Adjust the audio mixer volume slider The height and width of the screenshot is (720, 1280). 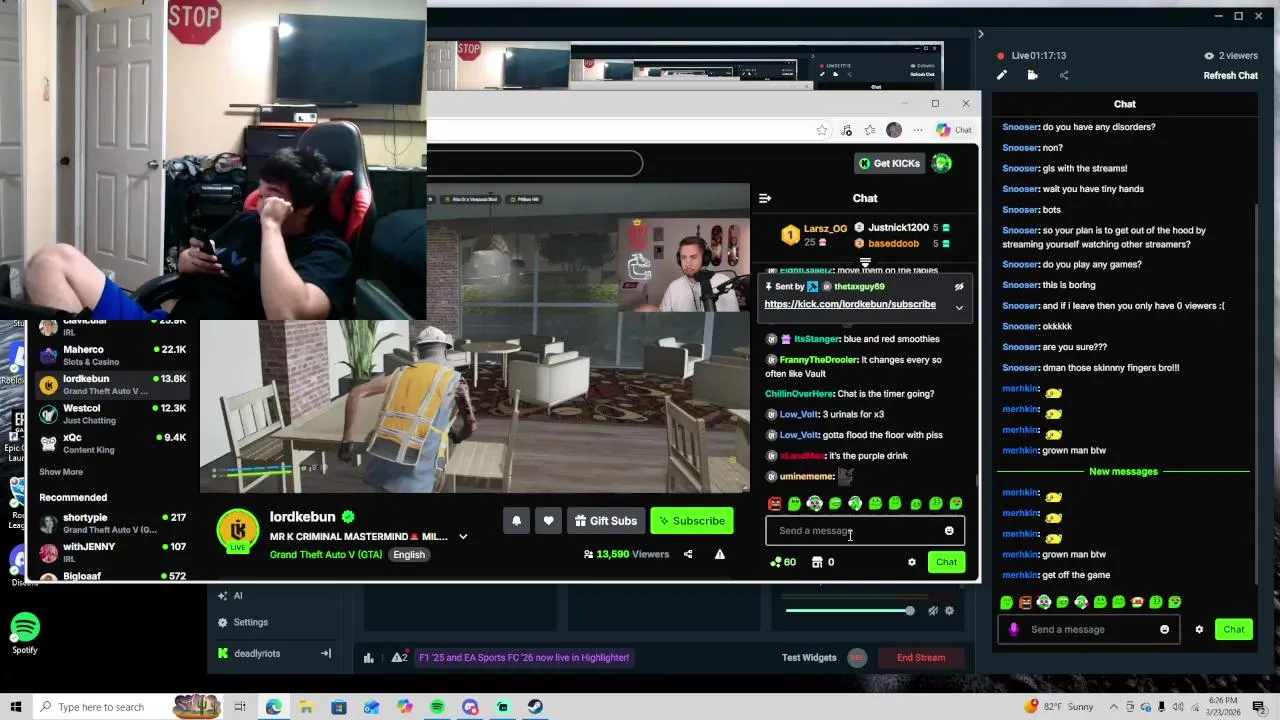(x=848, y=610)
